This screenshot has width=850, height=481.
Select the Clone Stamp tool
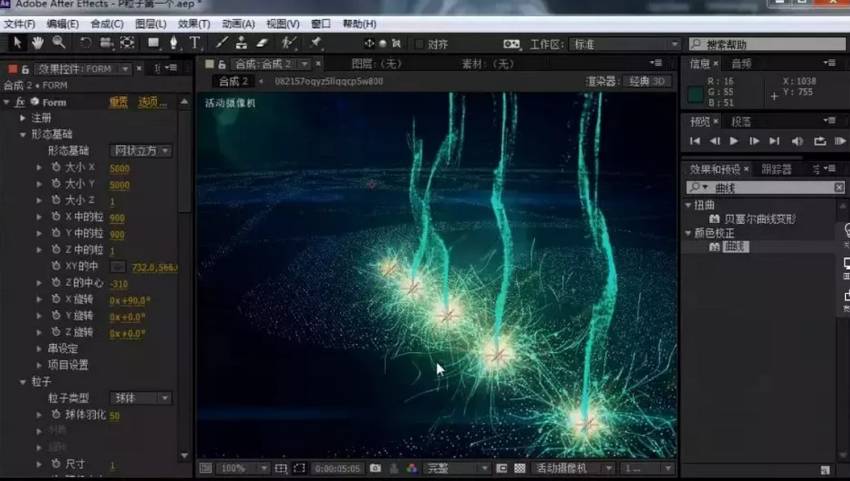(x=242, y=43)
